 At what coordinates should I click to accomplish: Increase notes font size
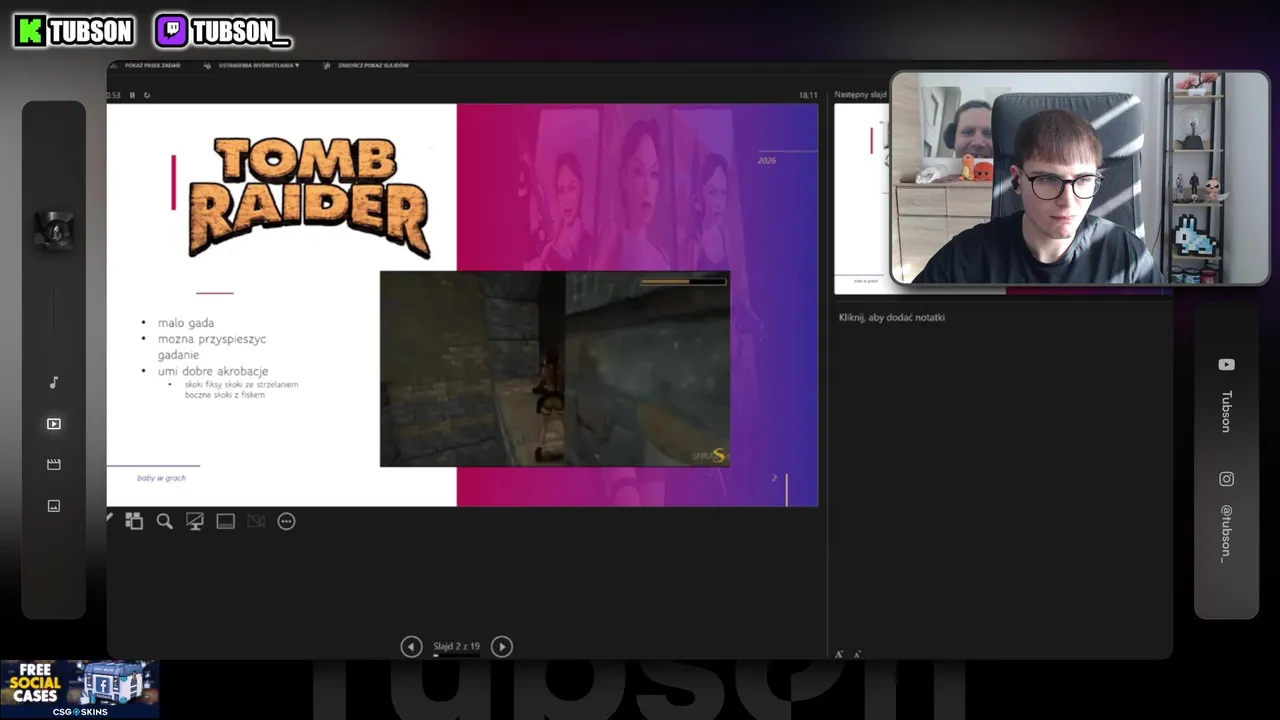point(839,655)
